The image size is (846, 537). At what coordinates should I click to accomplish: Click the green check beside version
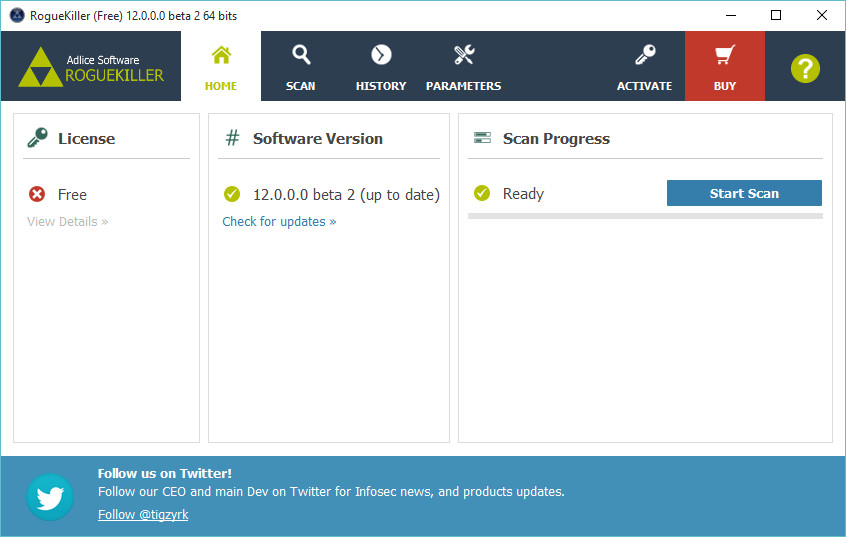tap(232, 194)
